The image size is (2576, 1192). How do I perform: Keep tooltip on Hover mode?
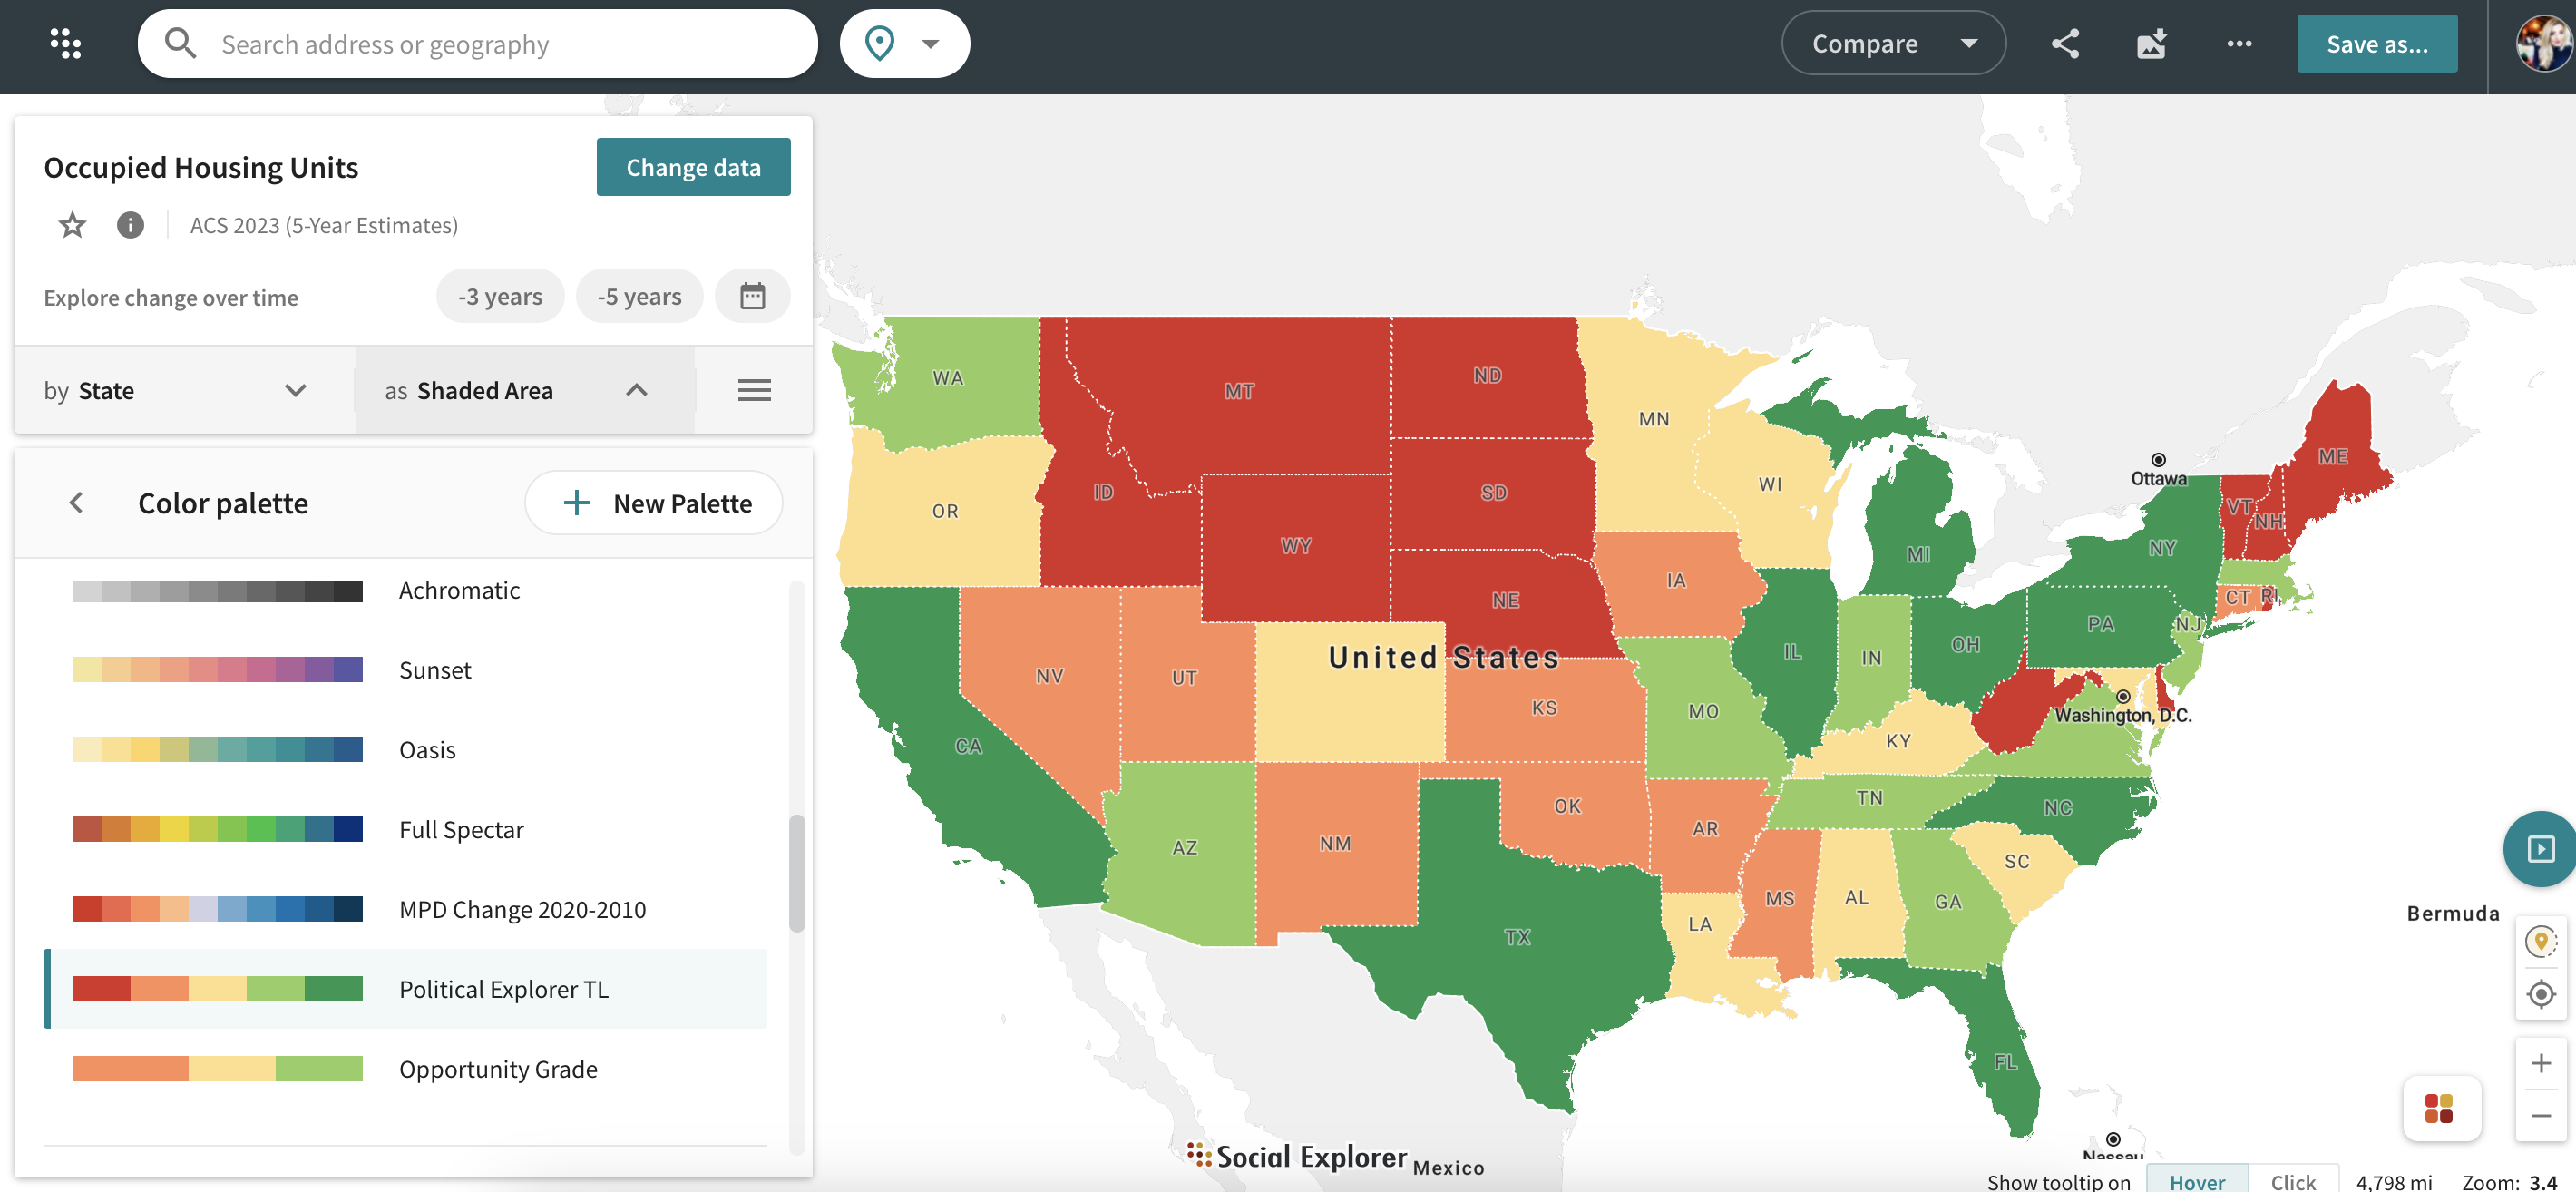point(2196,1182)
